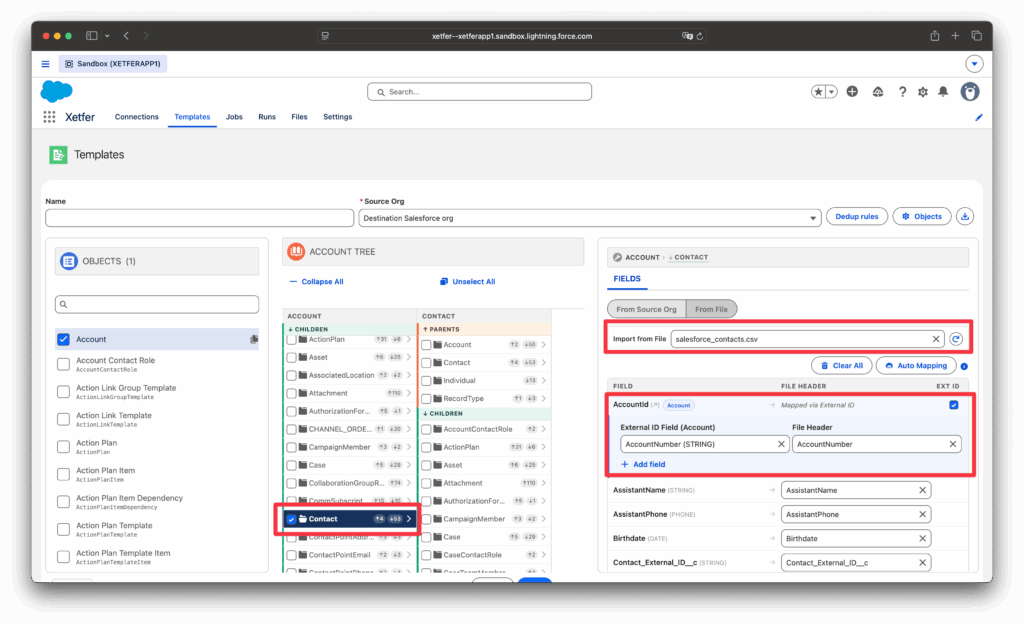Check the Account Contact Role object
The height and width of the screenshot is (624, 1024).
tap(63, 364)
